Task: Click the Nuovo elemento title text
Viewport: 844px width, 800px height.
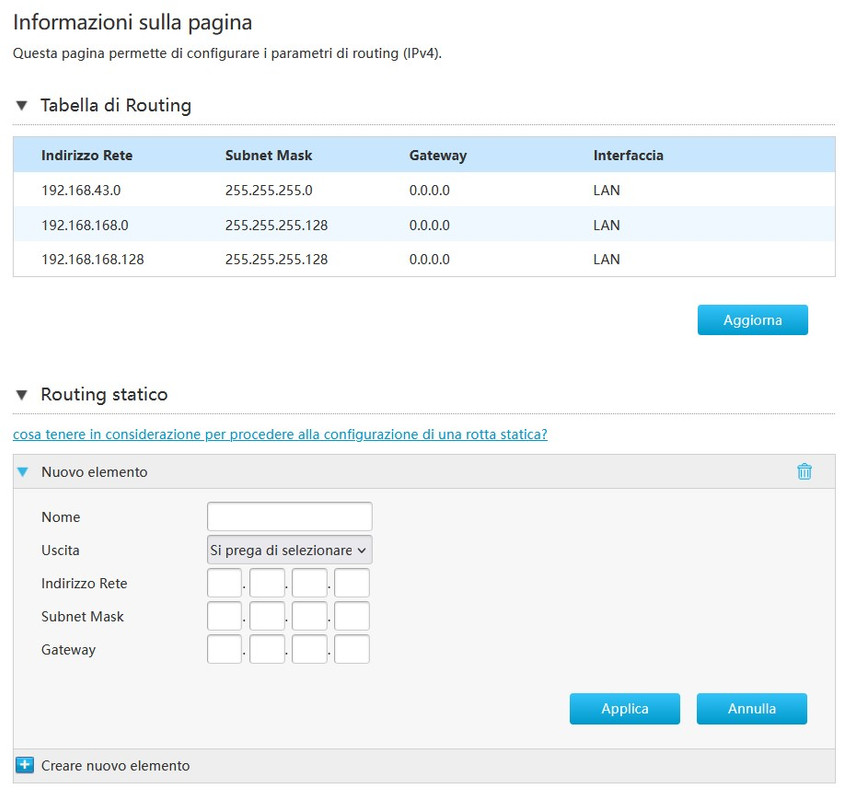Action: point(94,472)
